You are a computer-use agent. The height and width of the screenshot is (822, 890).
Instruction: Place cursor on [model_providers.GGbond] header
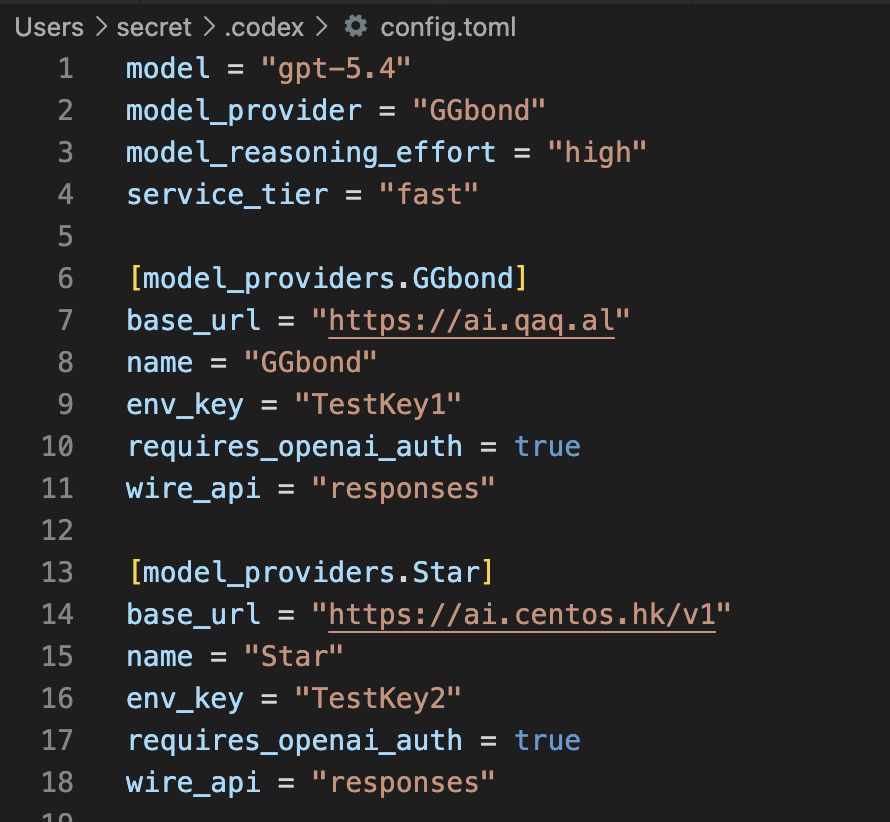(x=328, y=279)
